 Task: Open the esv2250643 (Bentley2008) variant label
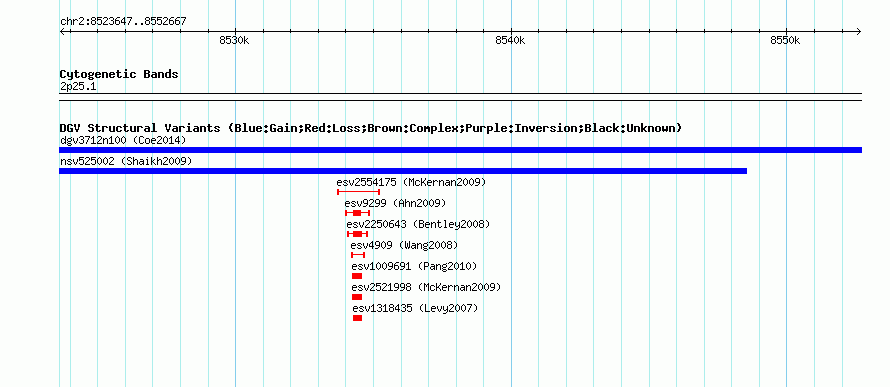[x=418, y=224]
